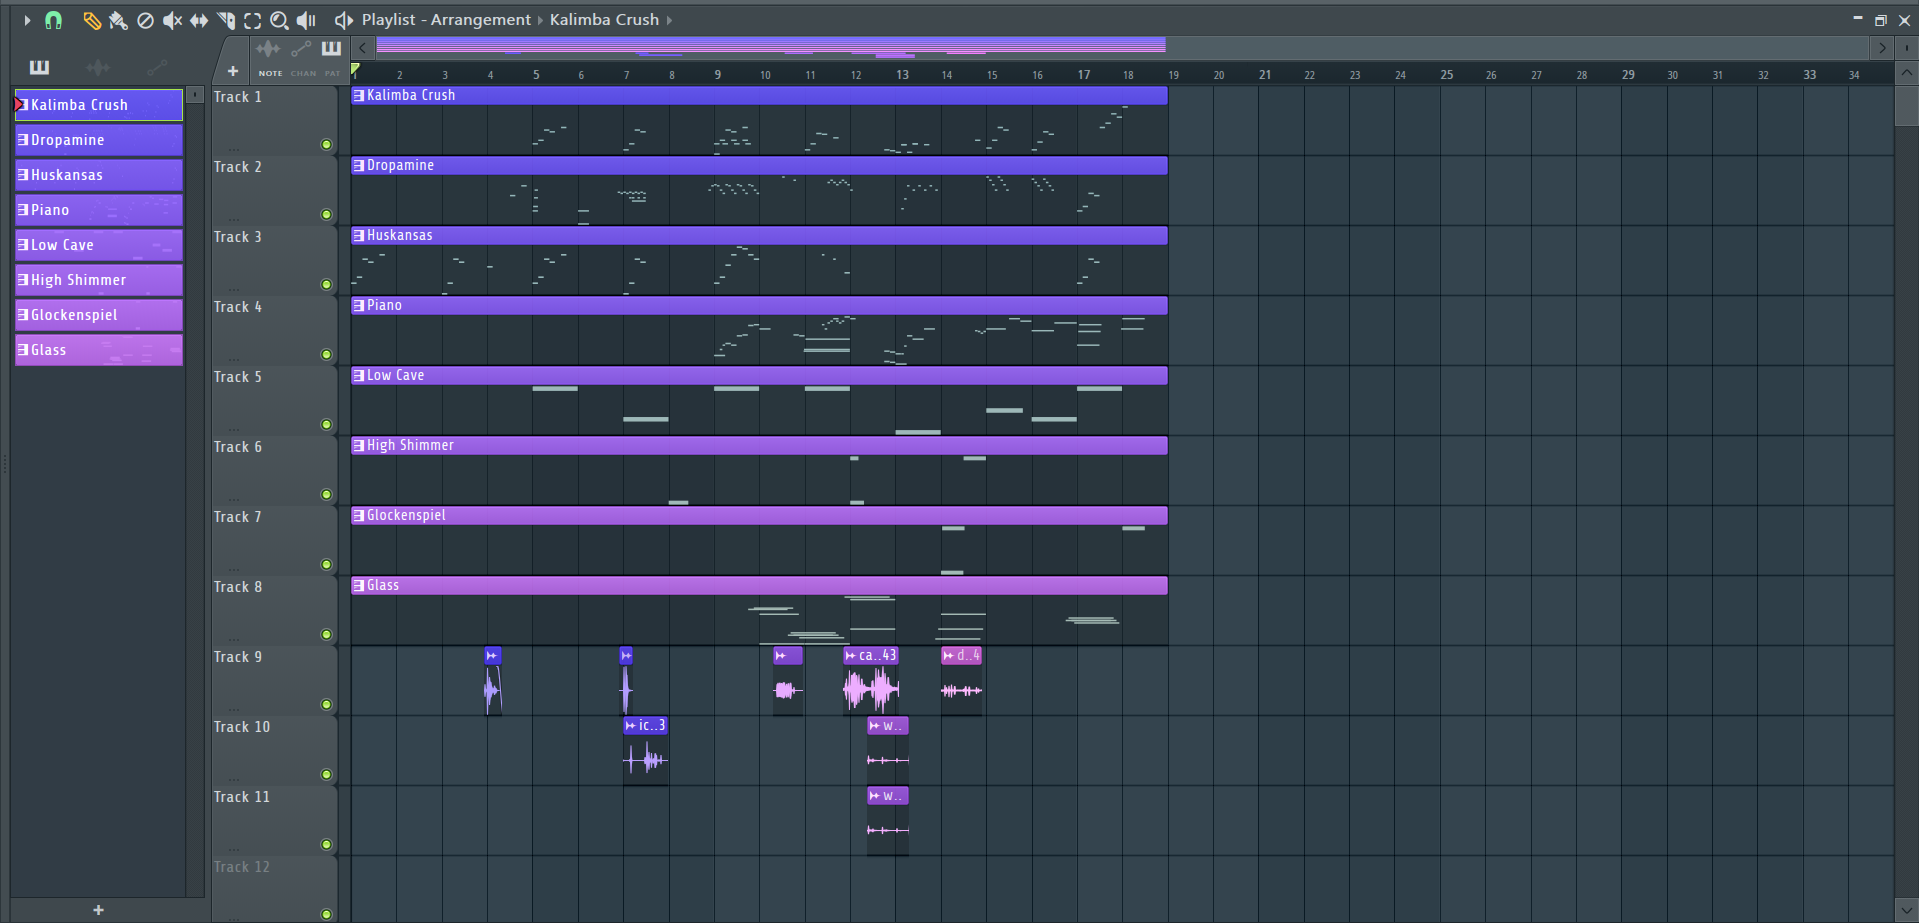Select the Dropamine pattern in picker
The image size is (1919, 923).
[x=99, y=140]
